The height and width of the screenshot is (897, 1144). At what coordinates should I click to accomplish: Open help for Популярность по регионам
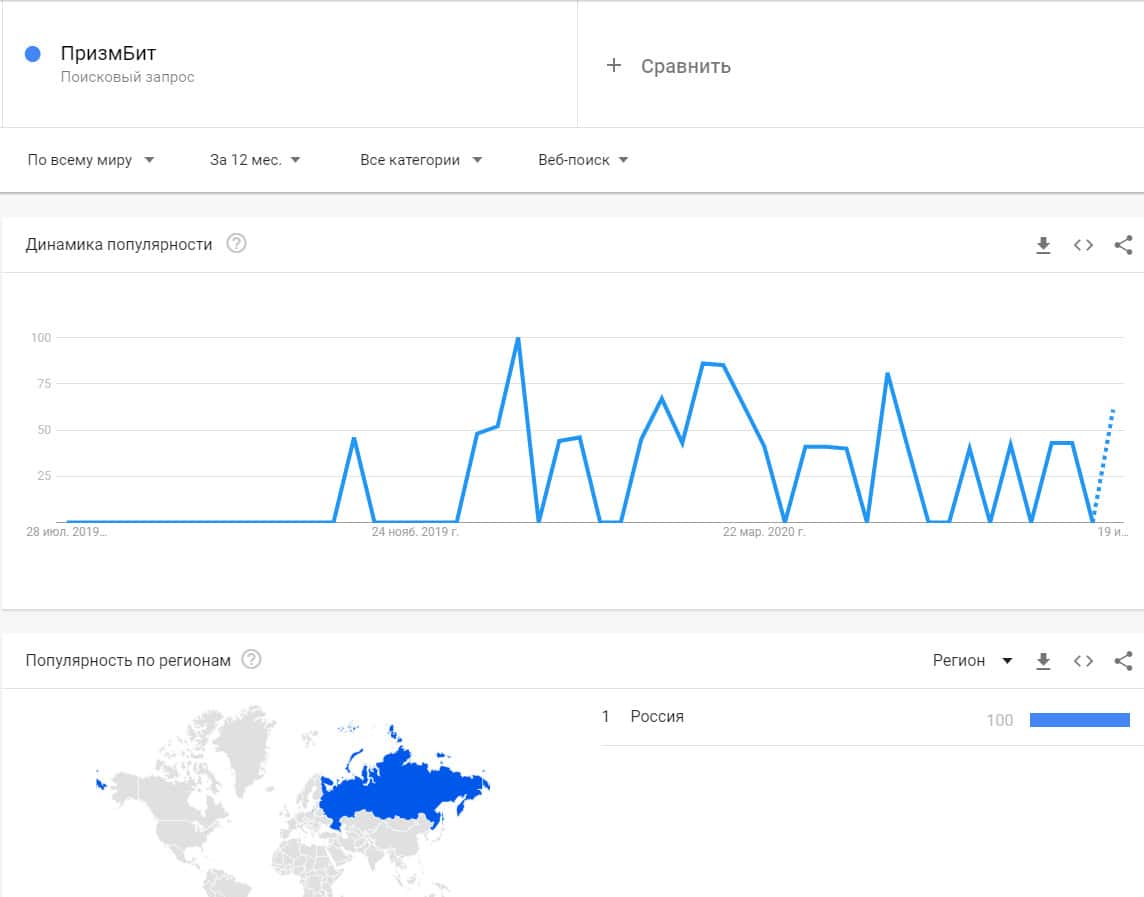click(252, 660)
